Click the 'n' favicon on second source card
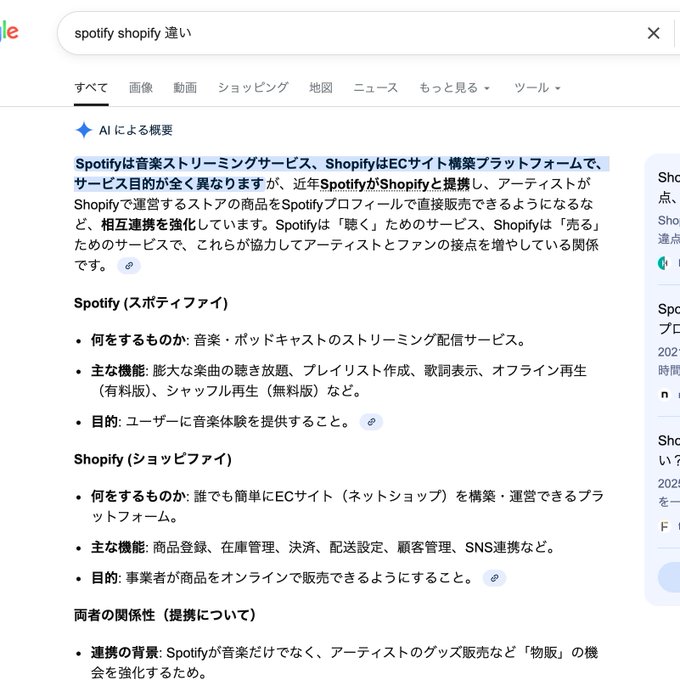 [664, 394]
